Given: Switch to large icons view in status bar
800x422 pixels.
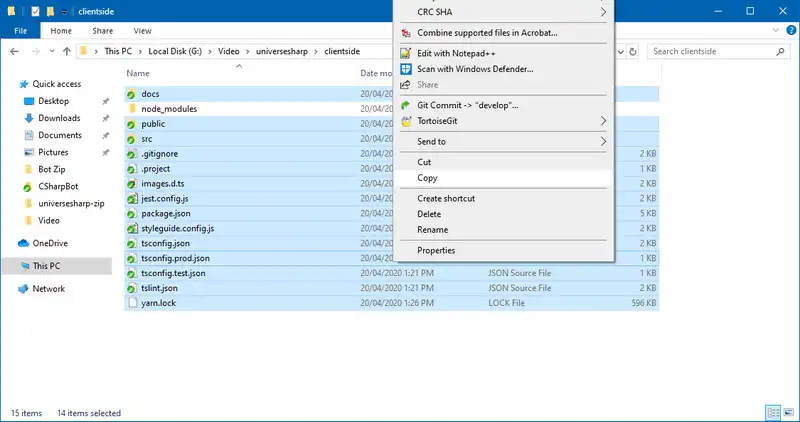Looking at the screenshot, I should [788, 412].
